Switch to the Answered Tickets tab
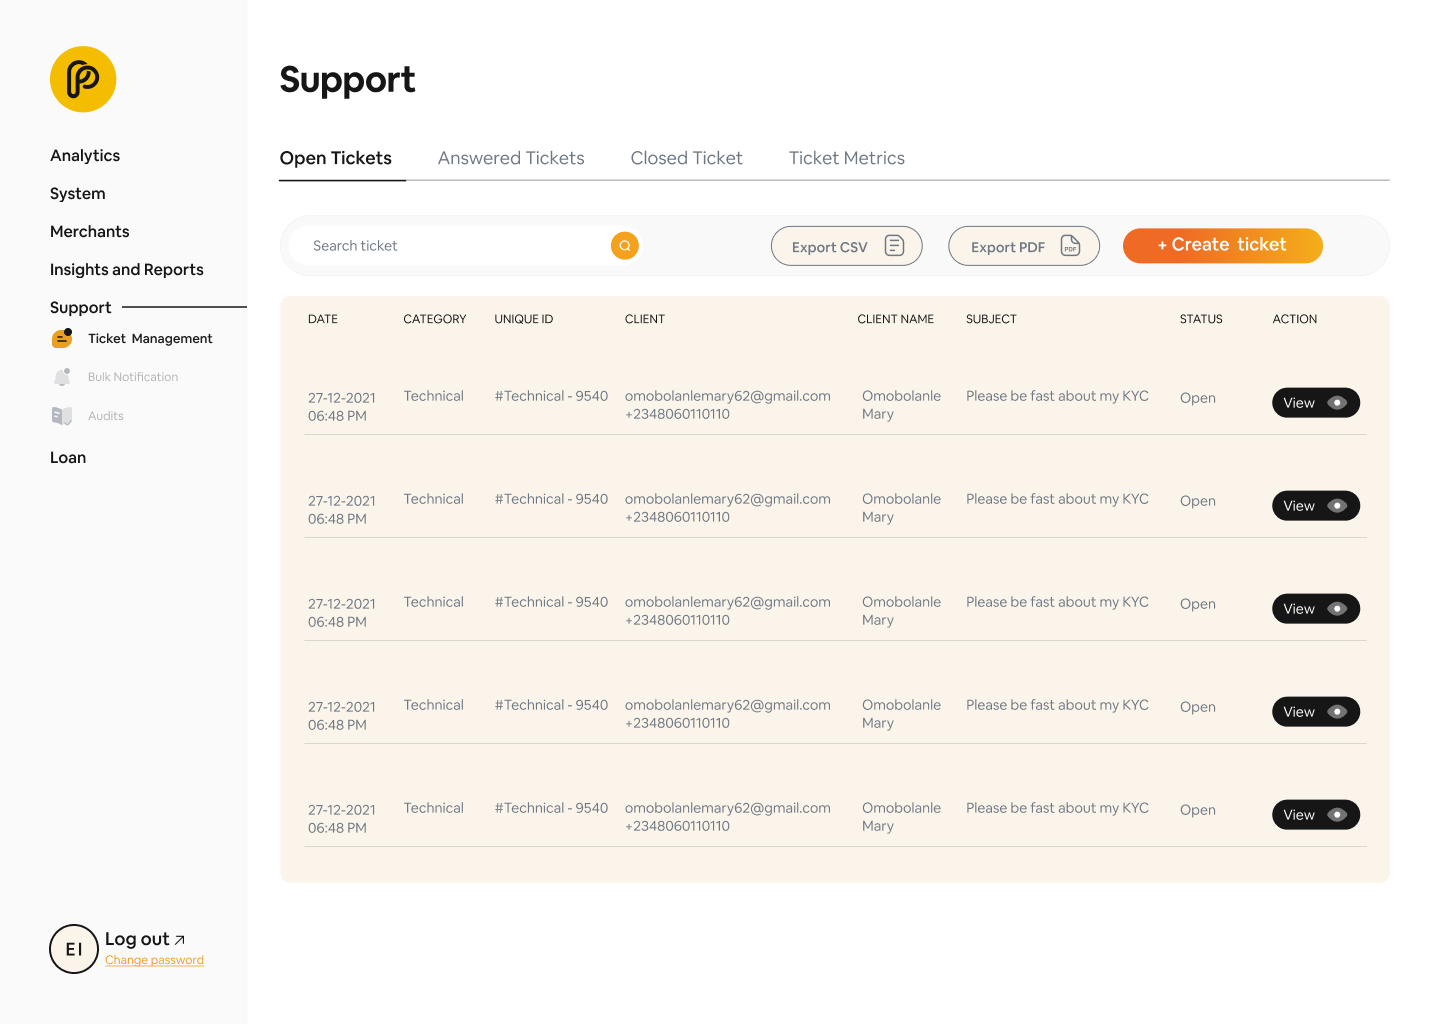 [511, 158]
